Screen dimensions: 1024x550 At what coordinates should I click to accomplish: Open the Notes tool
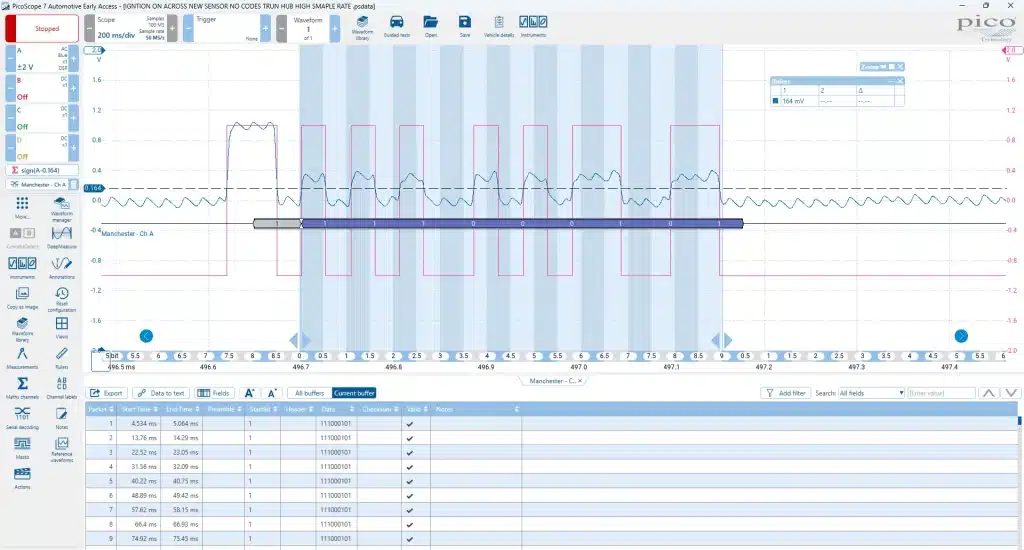click(61, 418)
